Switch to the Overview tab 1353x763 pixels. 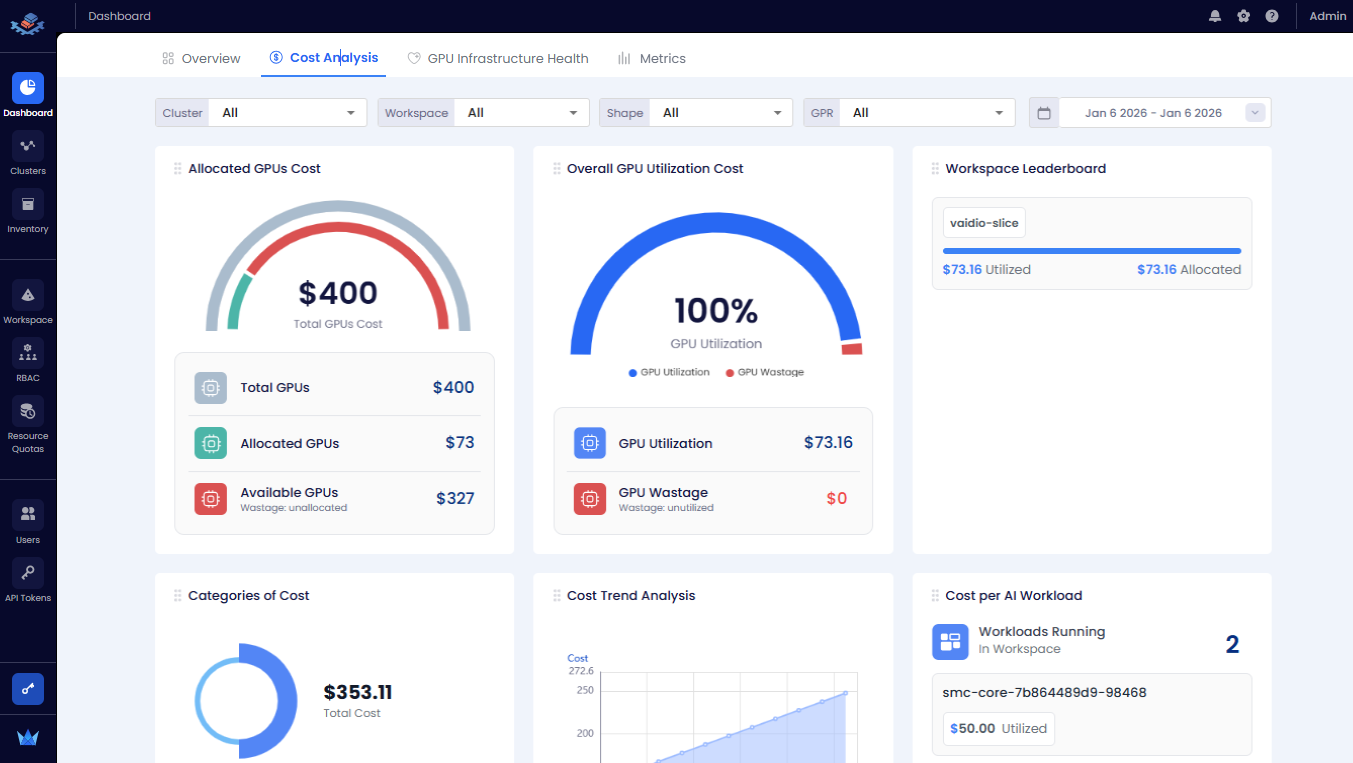[x=201, y=59]
